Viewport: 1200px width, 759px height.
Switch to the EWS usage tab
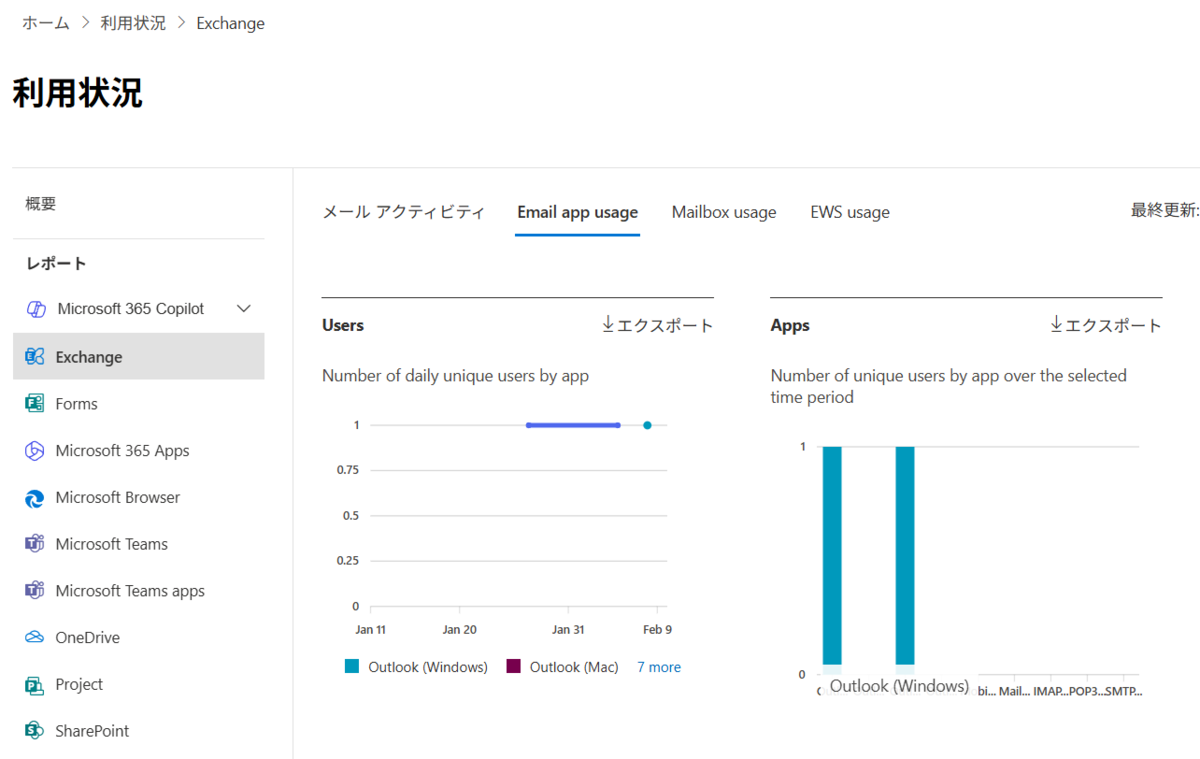(850, 212)
